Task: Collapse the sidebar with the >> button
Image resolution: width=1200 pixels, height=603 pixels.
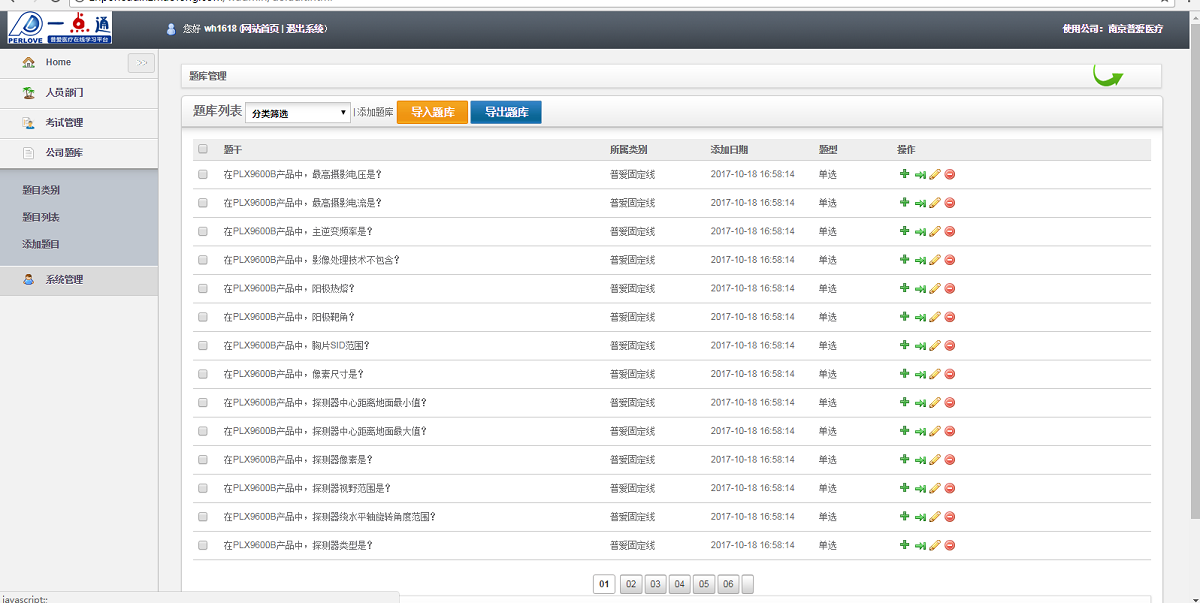Action: 141,63
